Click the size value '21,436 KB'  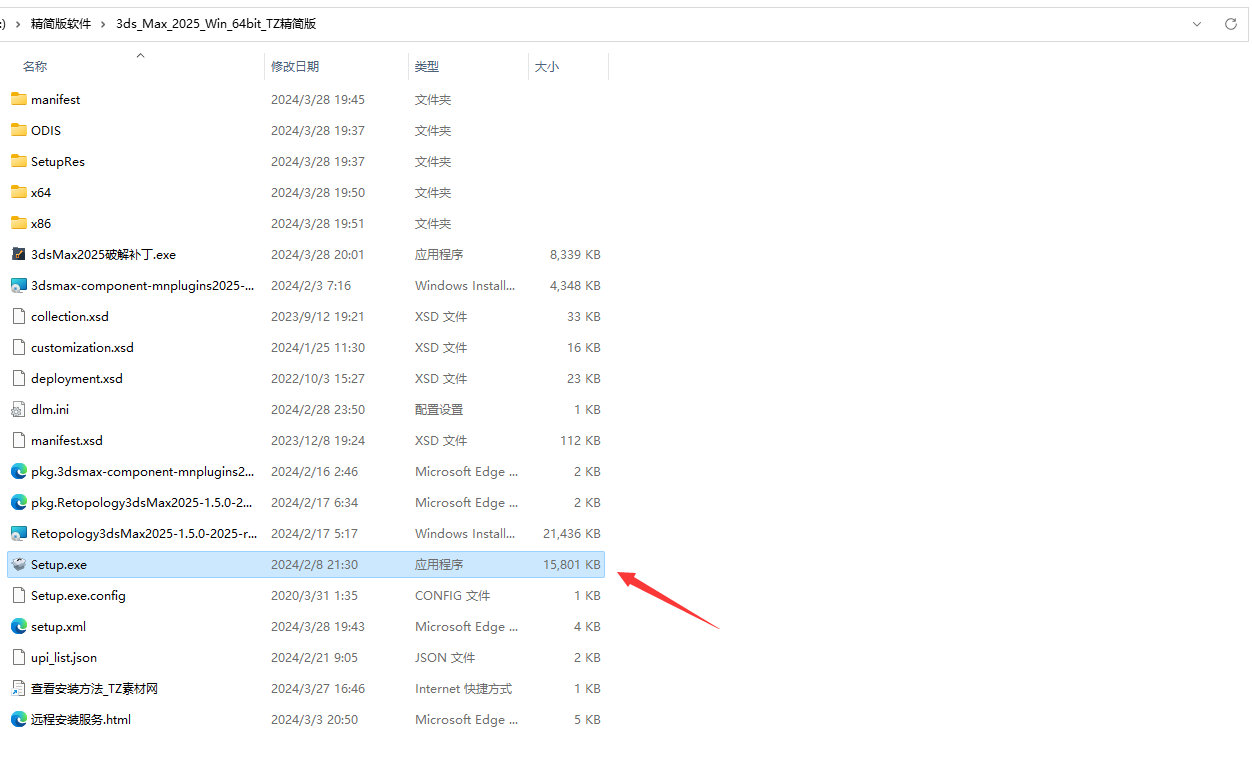pos(572,533)
